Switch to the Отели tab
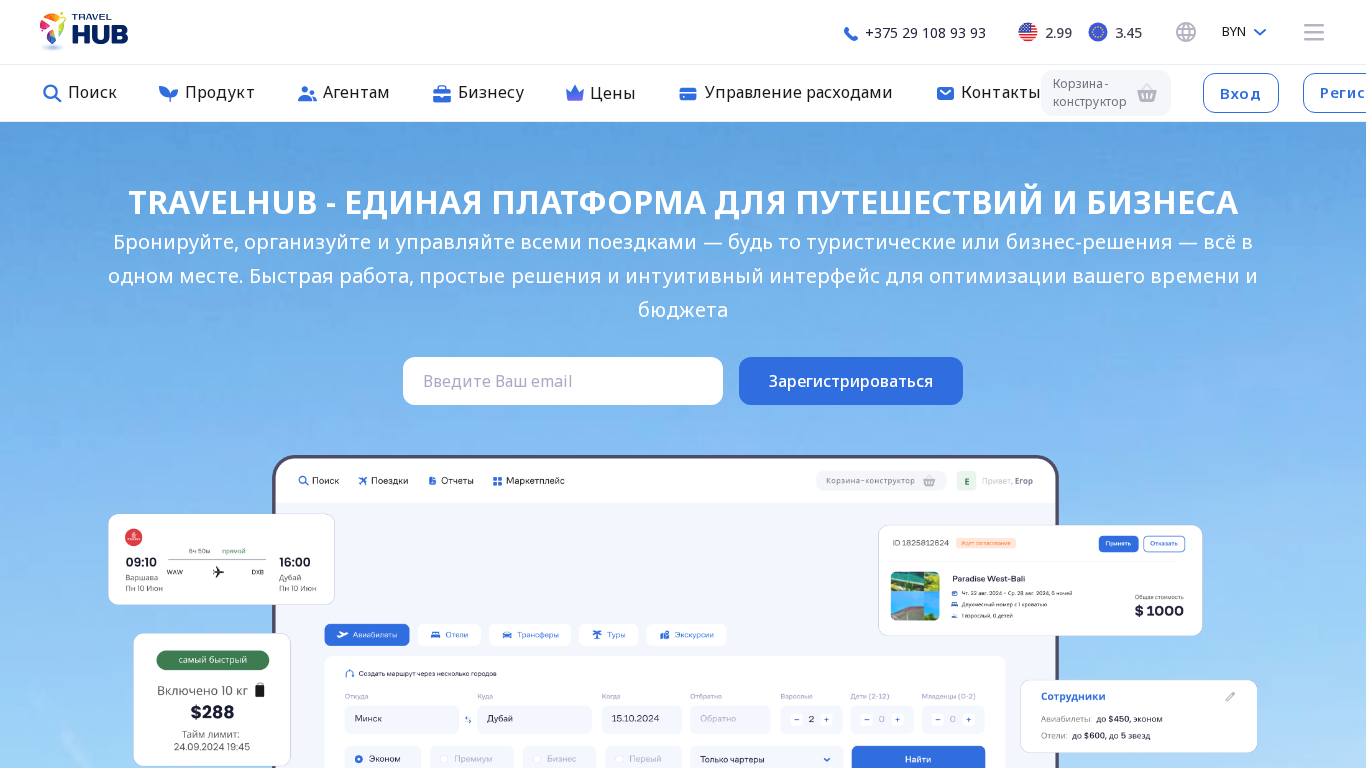 pyautogui.click(x=449, y=635)
